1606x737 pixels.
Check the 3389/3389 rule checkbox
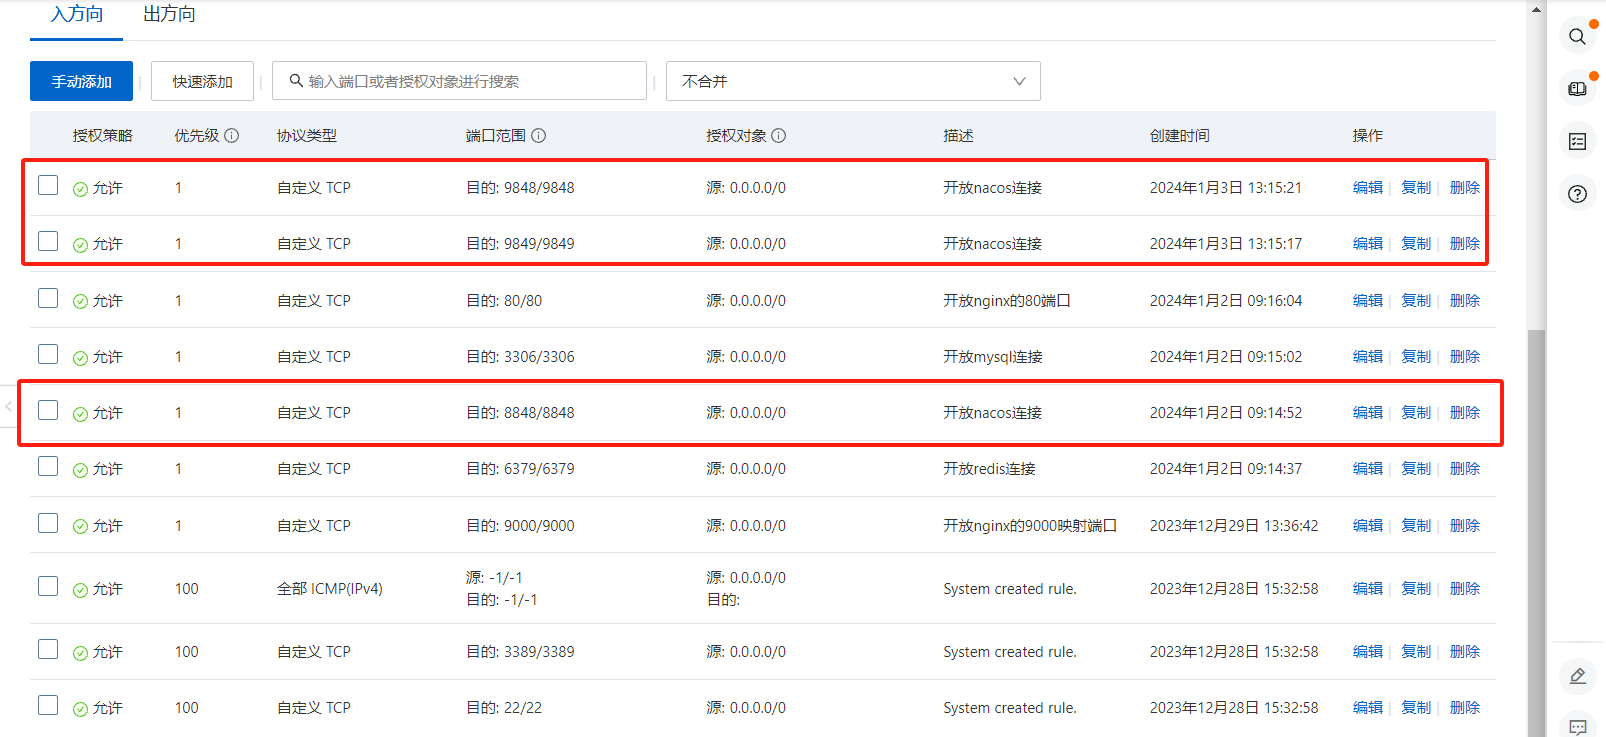[x=48, y=649]
